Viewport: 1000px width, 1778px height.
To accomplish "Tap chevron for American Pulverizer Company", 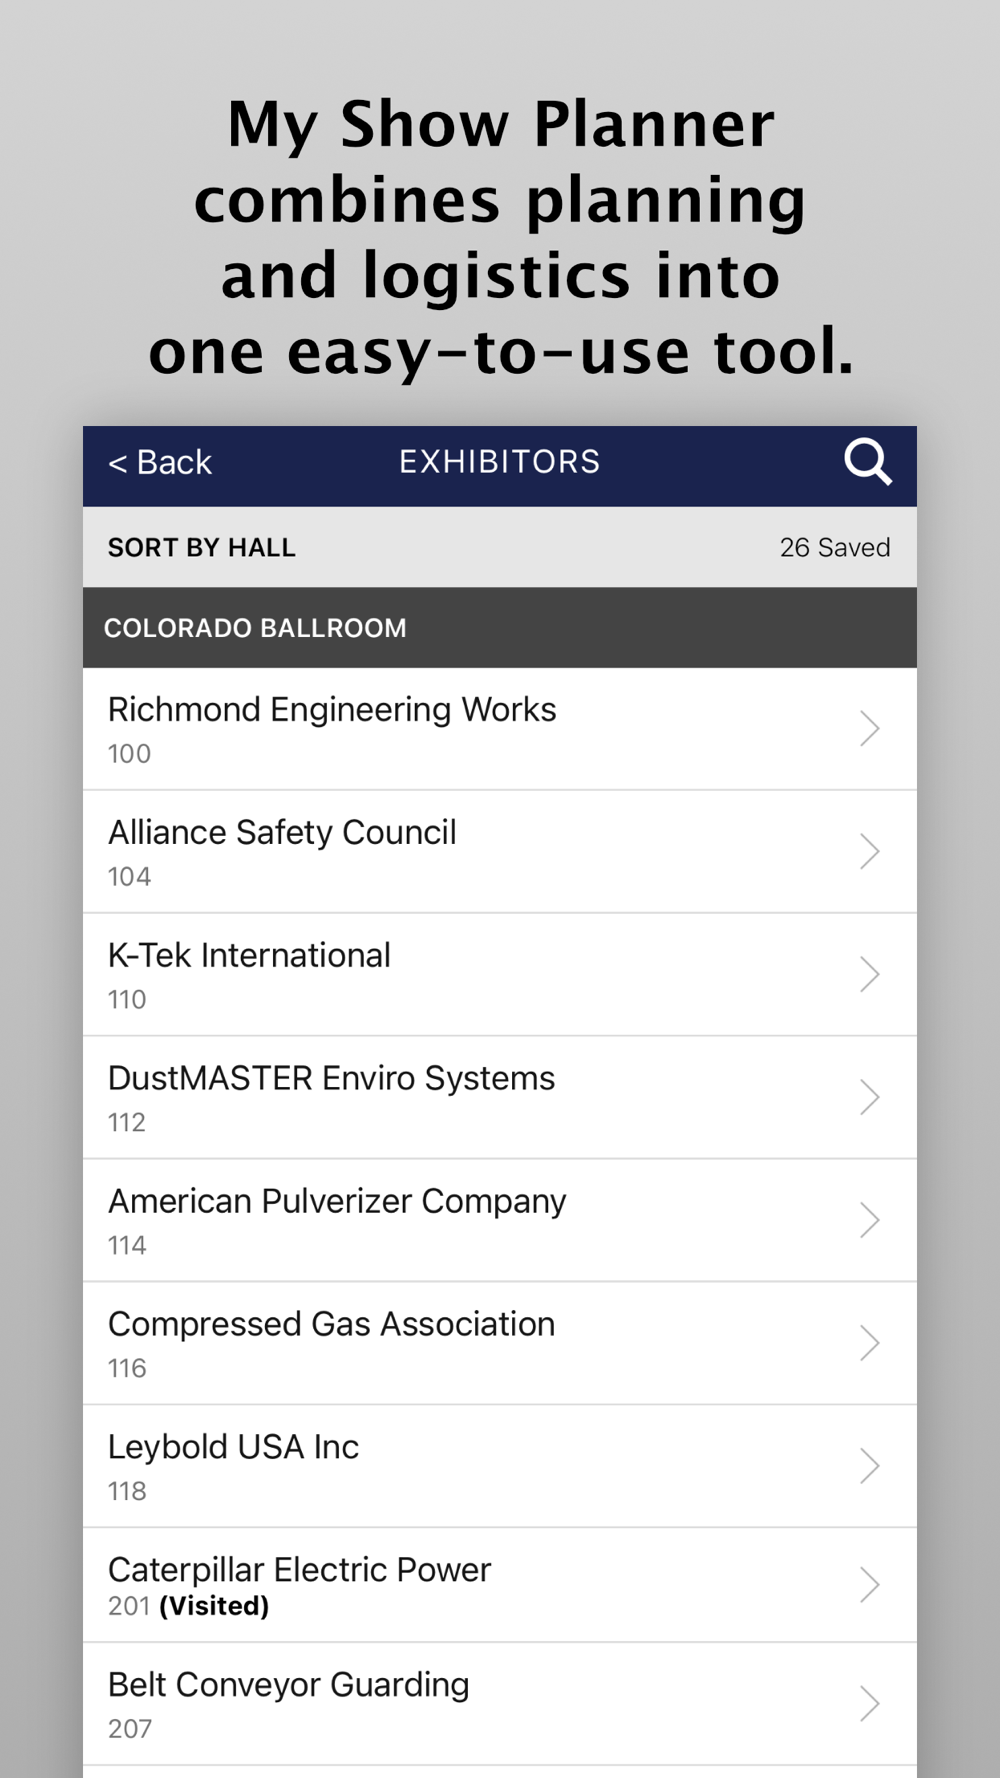I will [869, 1220].
